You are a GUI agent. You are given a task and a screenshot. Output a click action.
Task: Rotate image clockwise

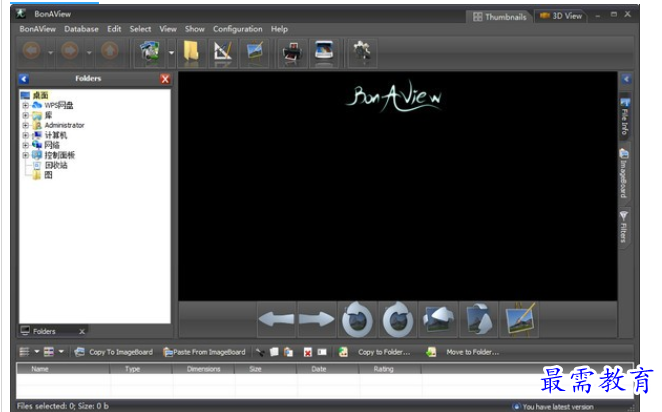pyautogui.click(x=398, y=320)
